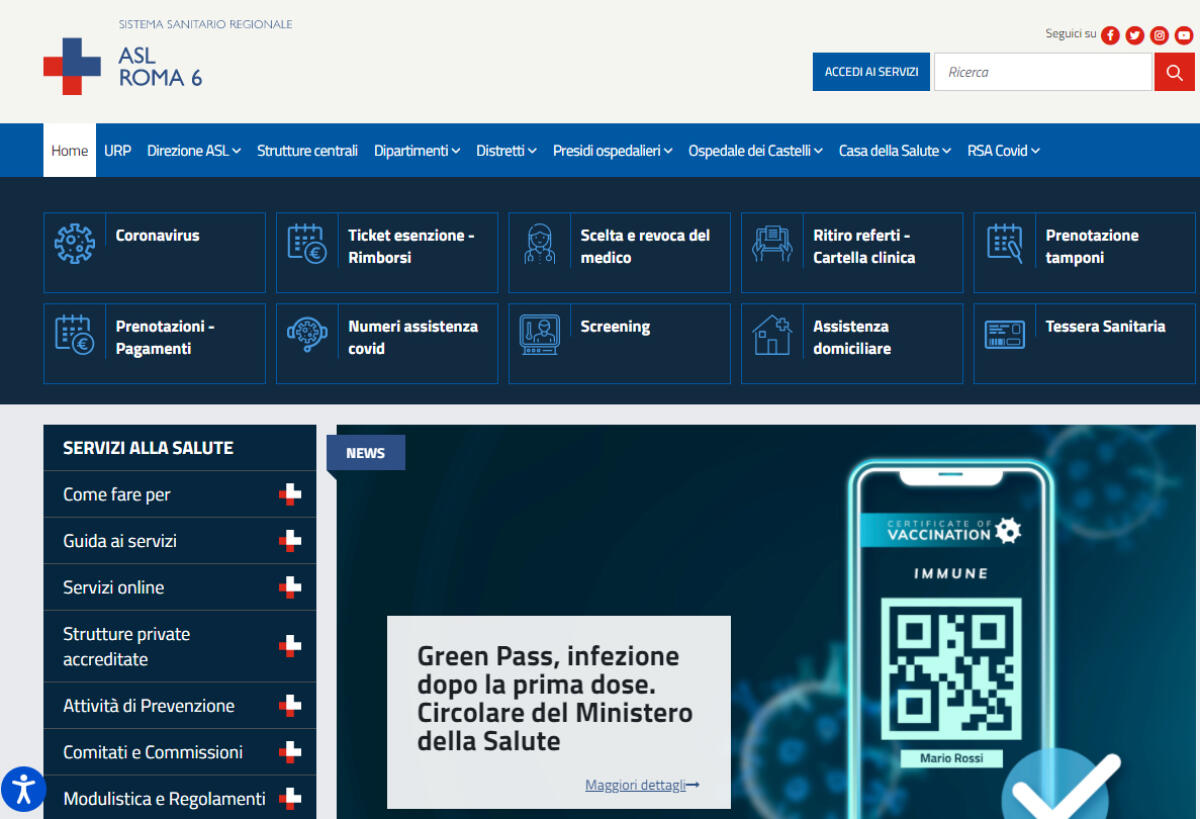Click the ACCEDI AI SERVIZI button
The image size is (1200, 819).
click(871, 72)
